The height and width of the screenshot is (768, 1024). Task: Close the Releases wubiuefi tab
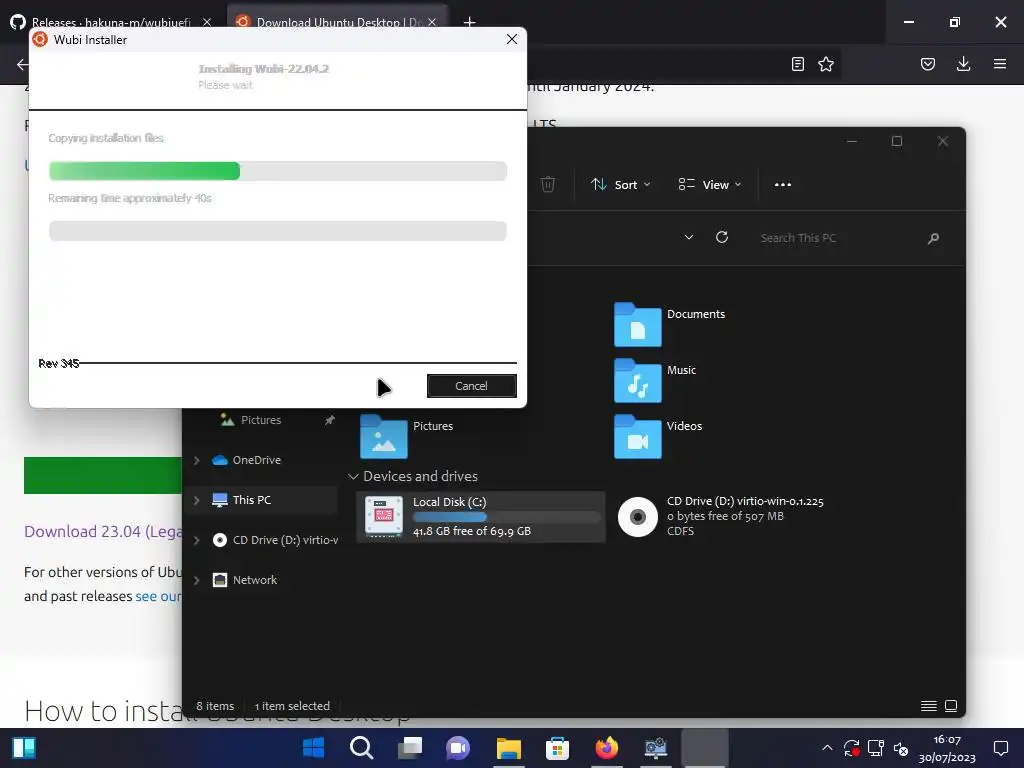207,22
